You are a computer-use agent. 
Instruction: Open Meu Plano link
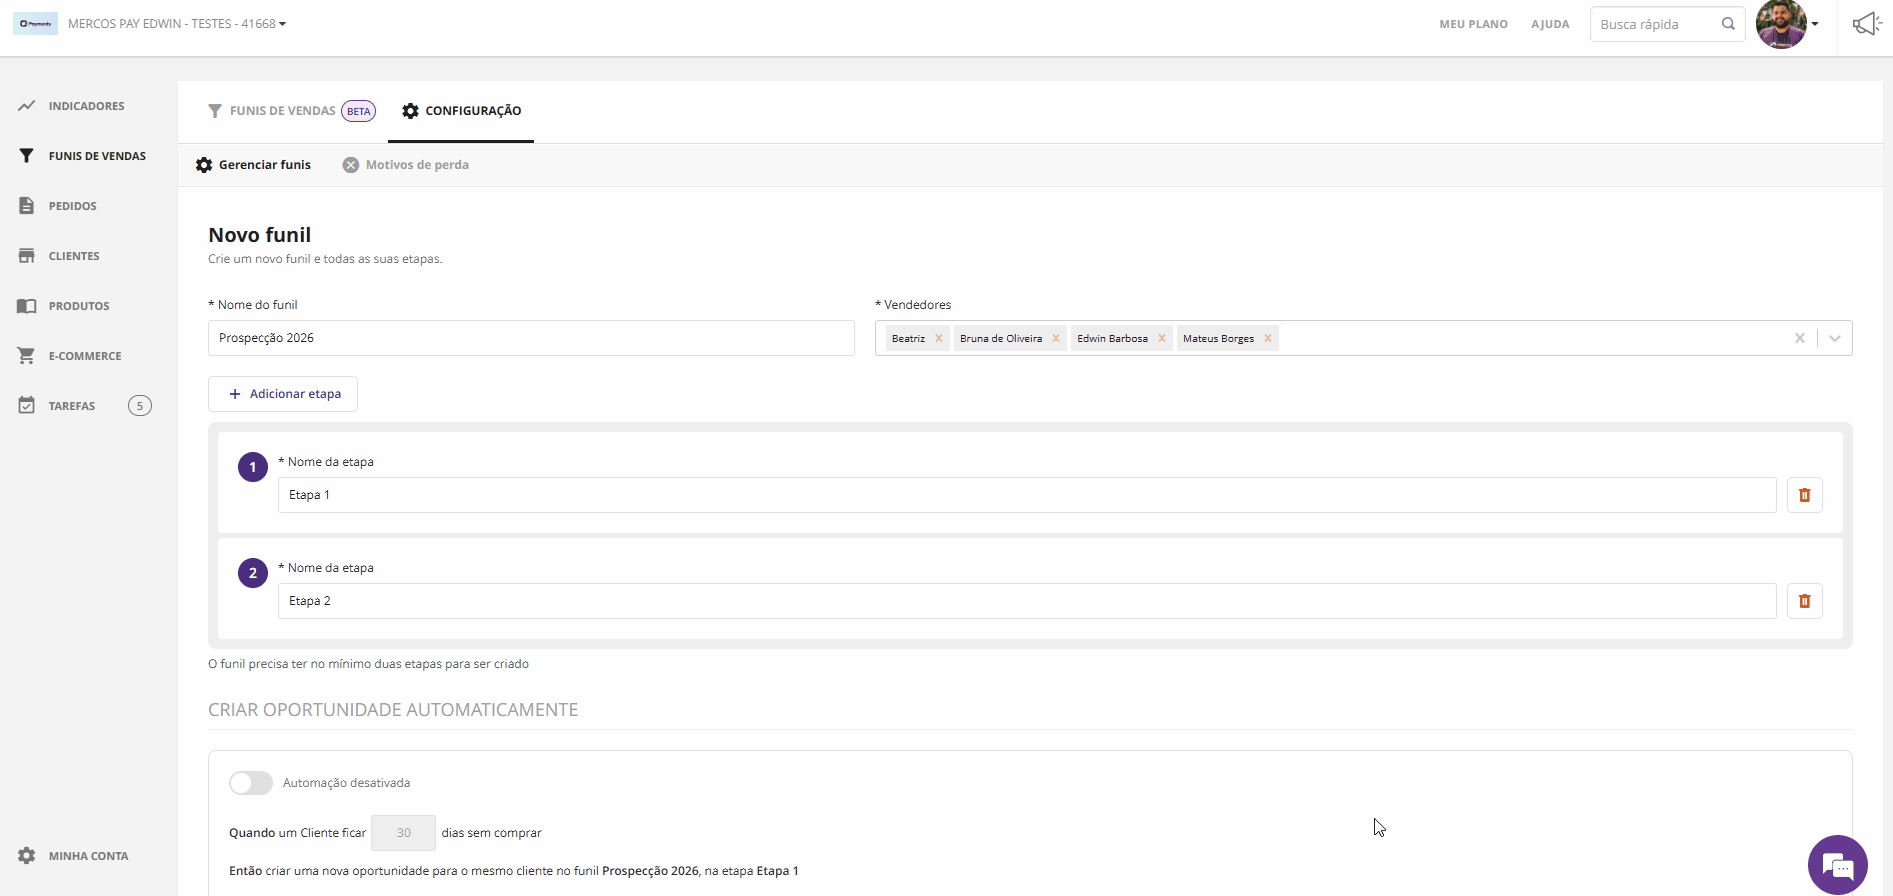pos(1473,24)
